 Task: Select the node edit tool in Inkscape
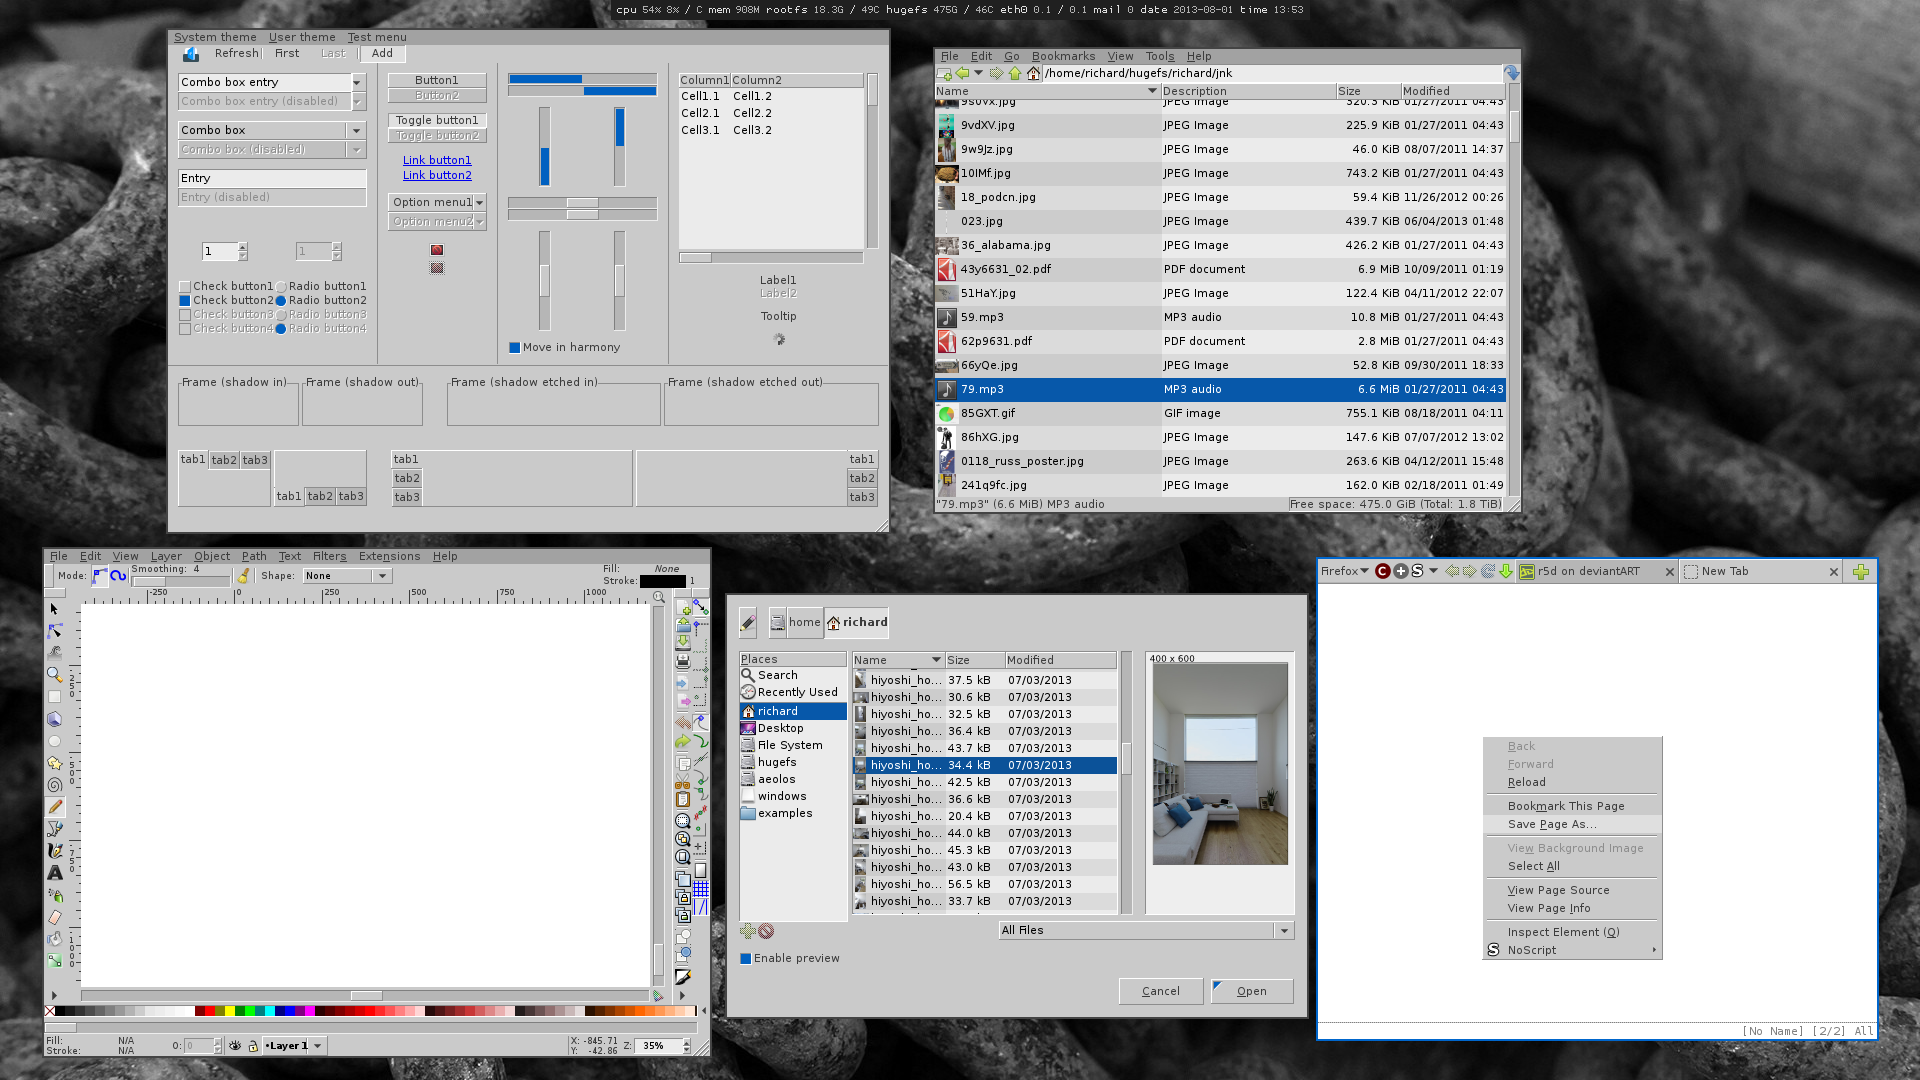pyautogui.click(x=54, y=631)
